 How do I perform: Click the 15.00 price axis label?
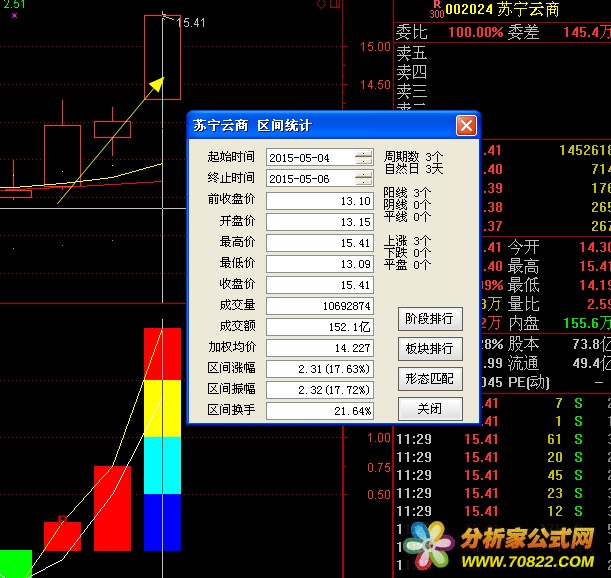(x=375, y=47)
